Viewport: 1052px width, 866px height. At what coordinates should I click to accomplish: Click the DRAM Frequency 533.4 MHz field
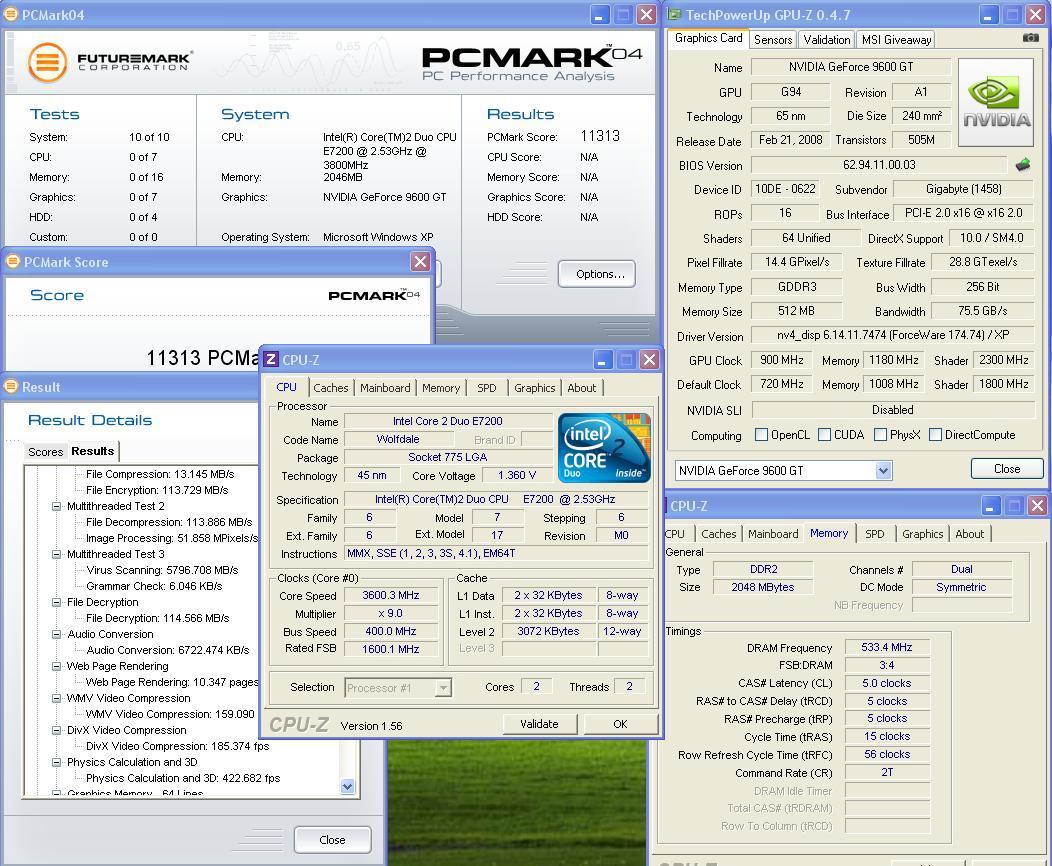887,647
